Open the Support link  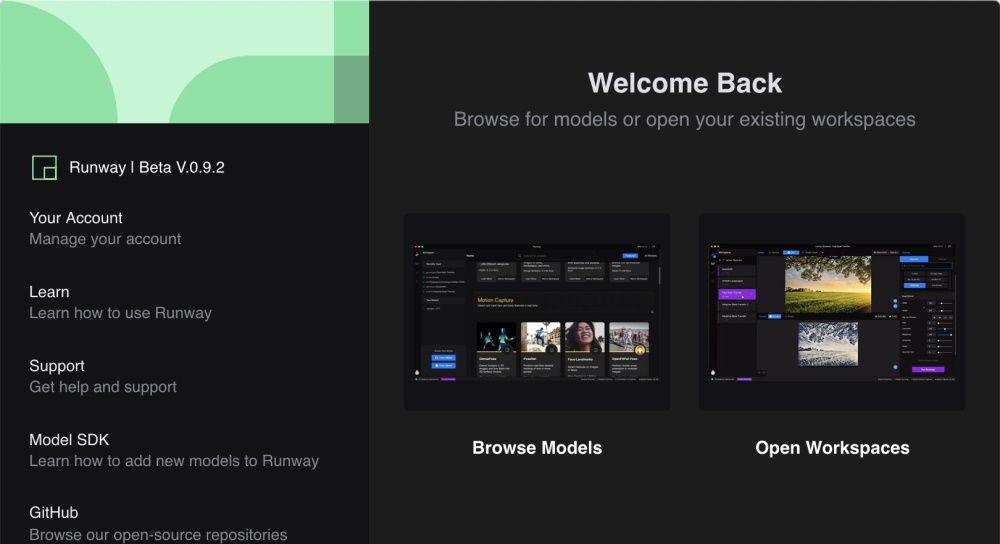(57, 366)
